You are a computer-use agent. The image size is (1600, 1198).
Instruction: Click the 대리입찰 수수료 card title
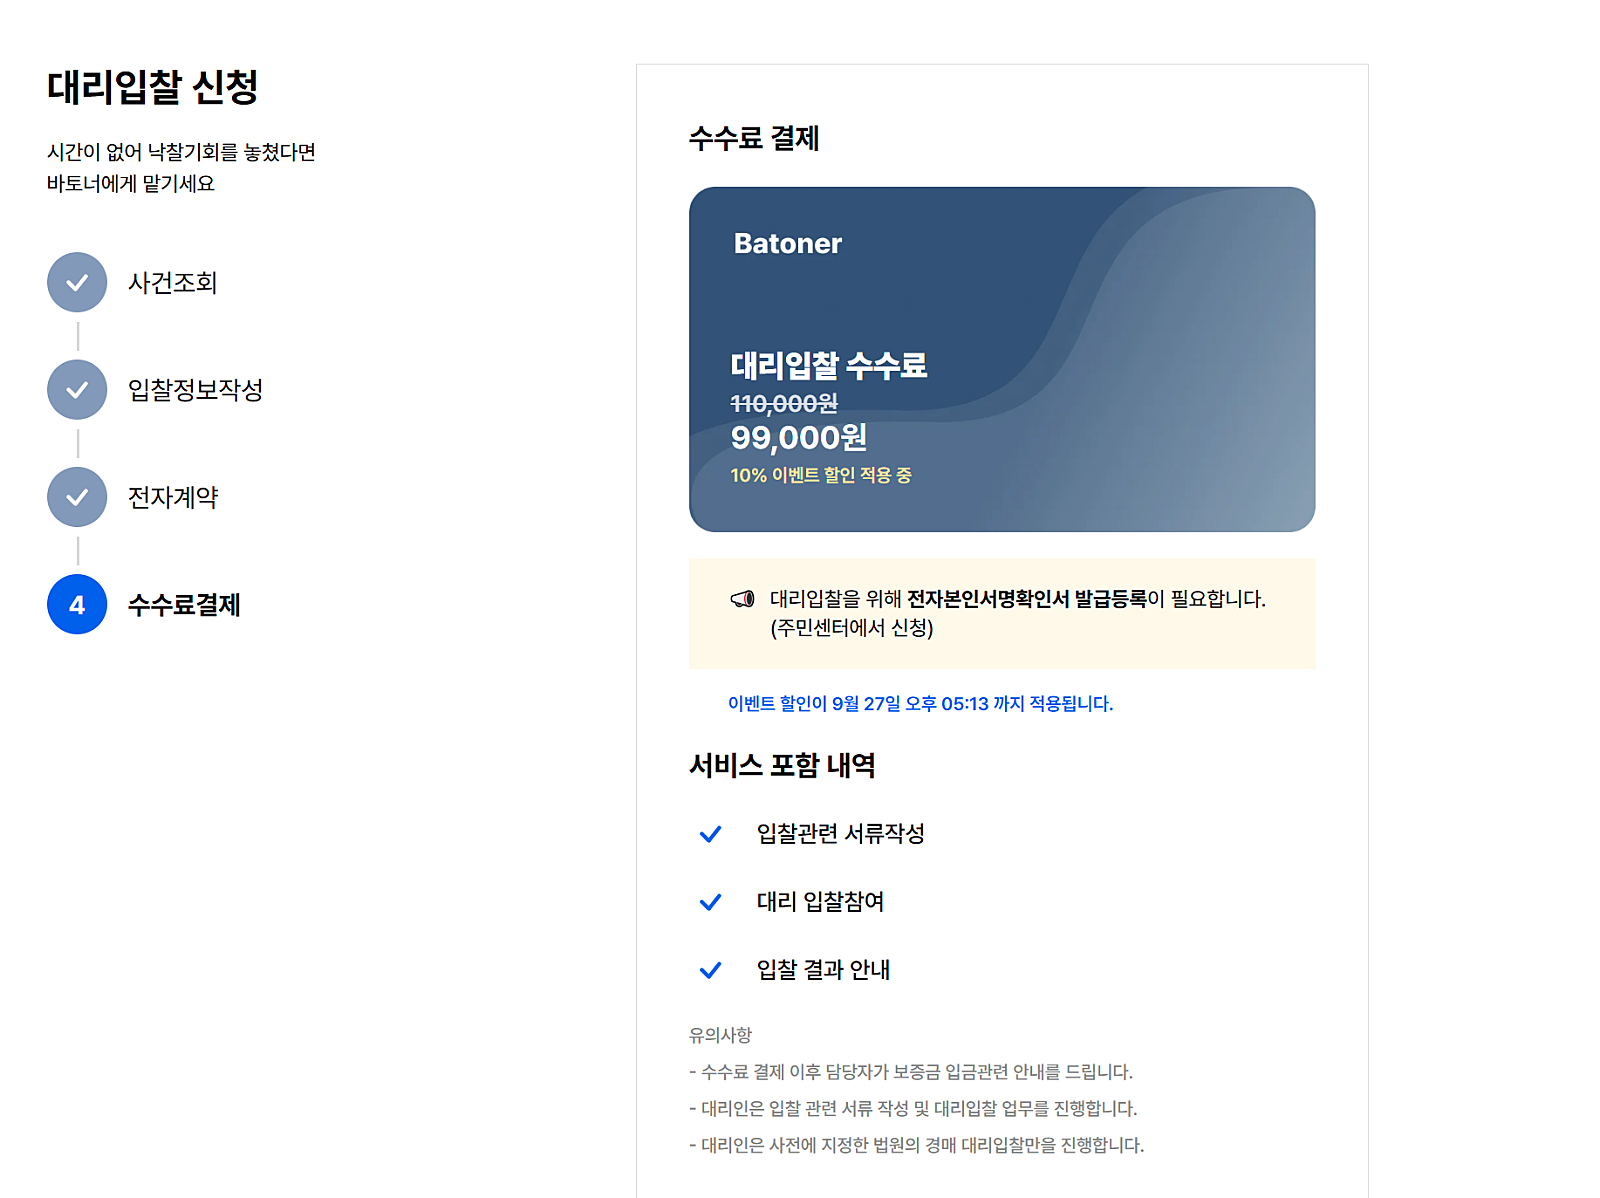click(x=828, y=365)
